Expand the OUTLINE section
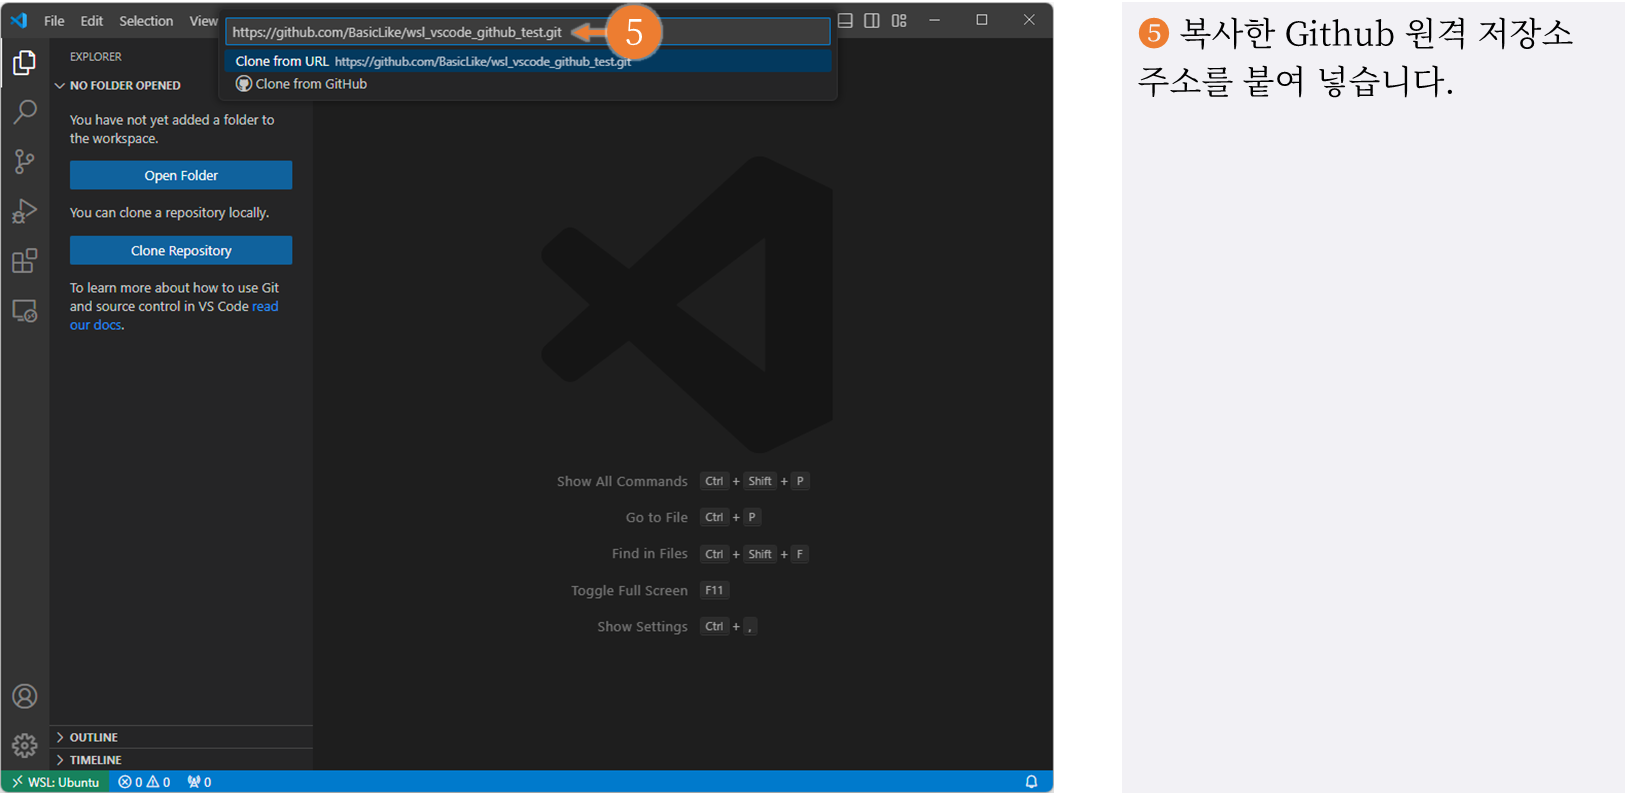Screen dimensions: 1625x793 (181, 737)
